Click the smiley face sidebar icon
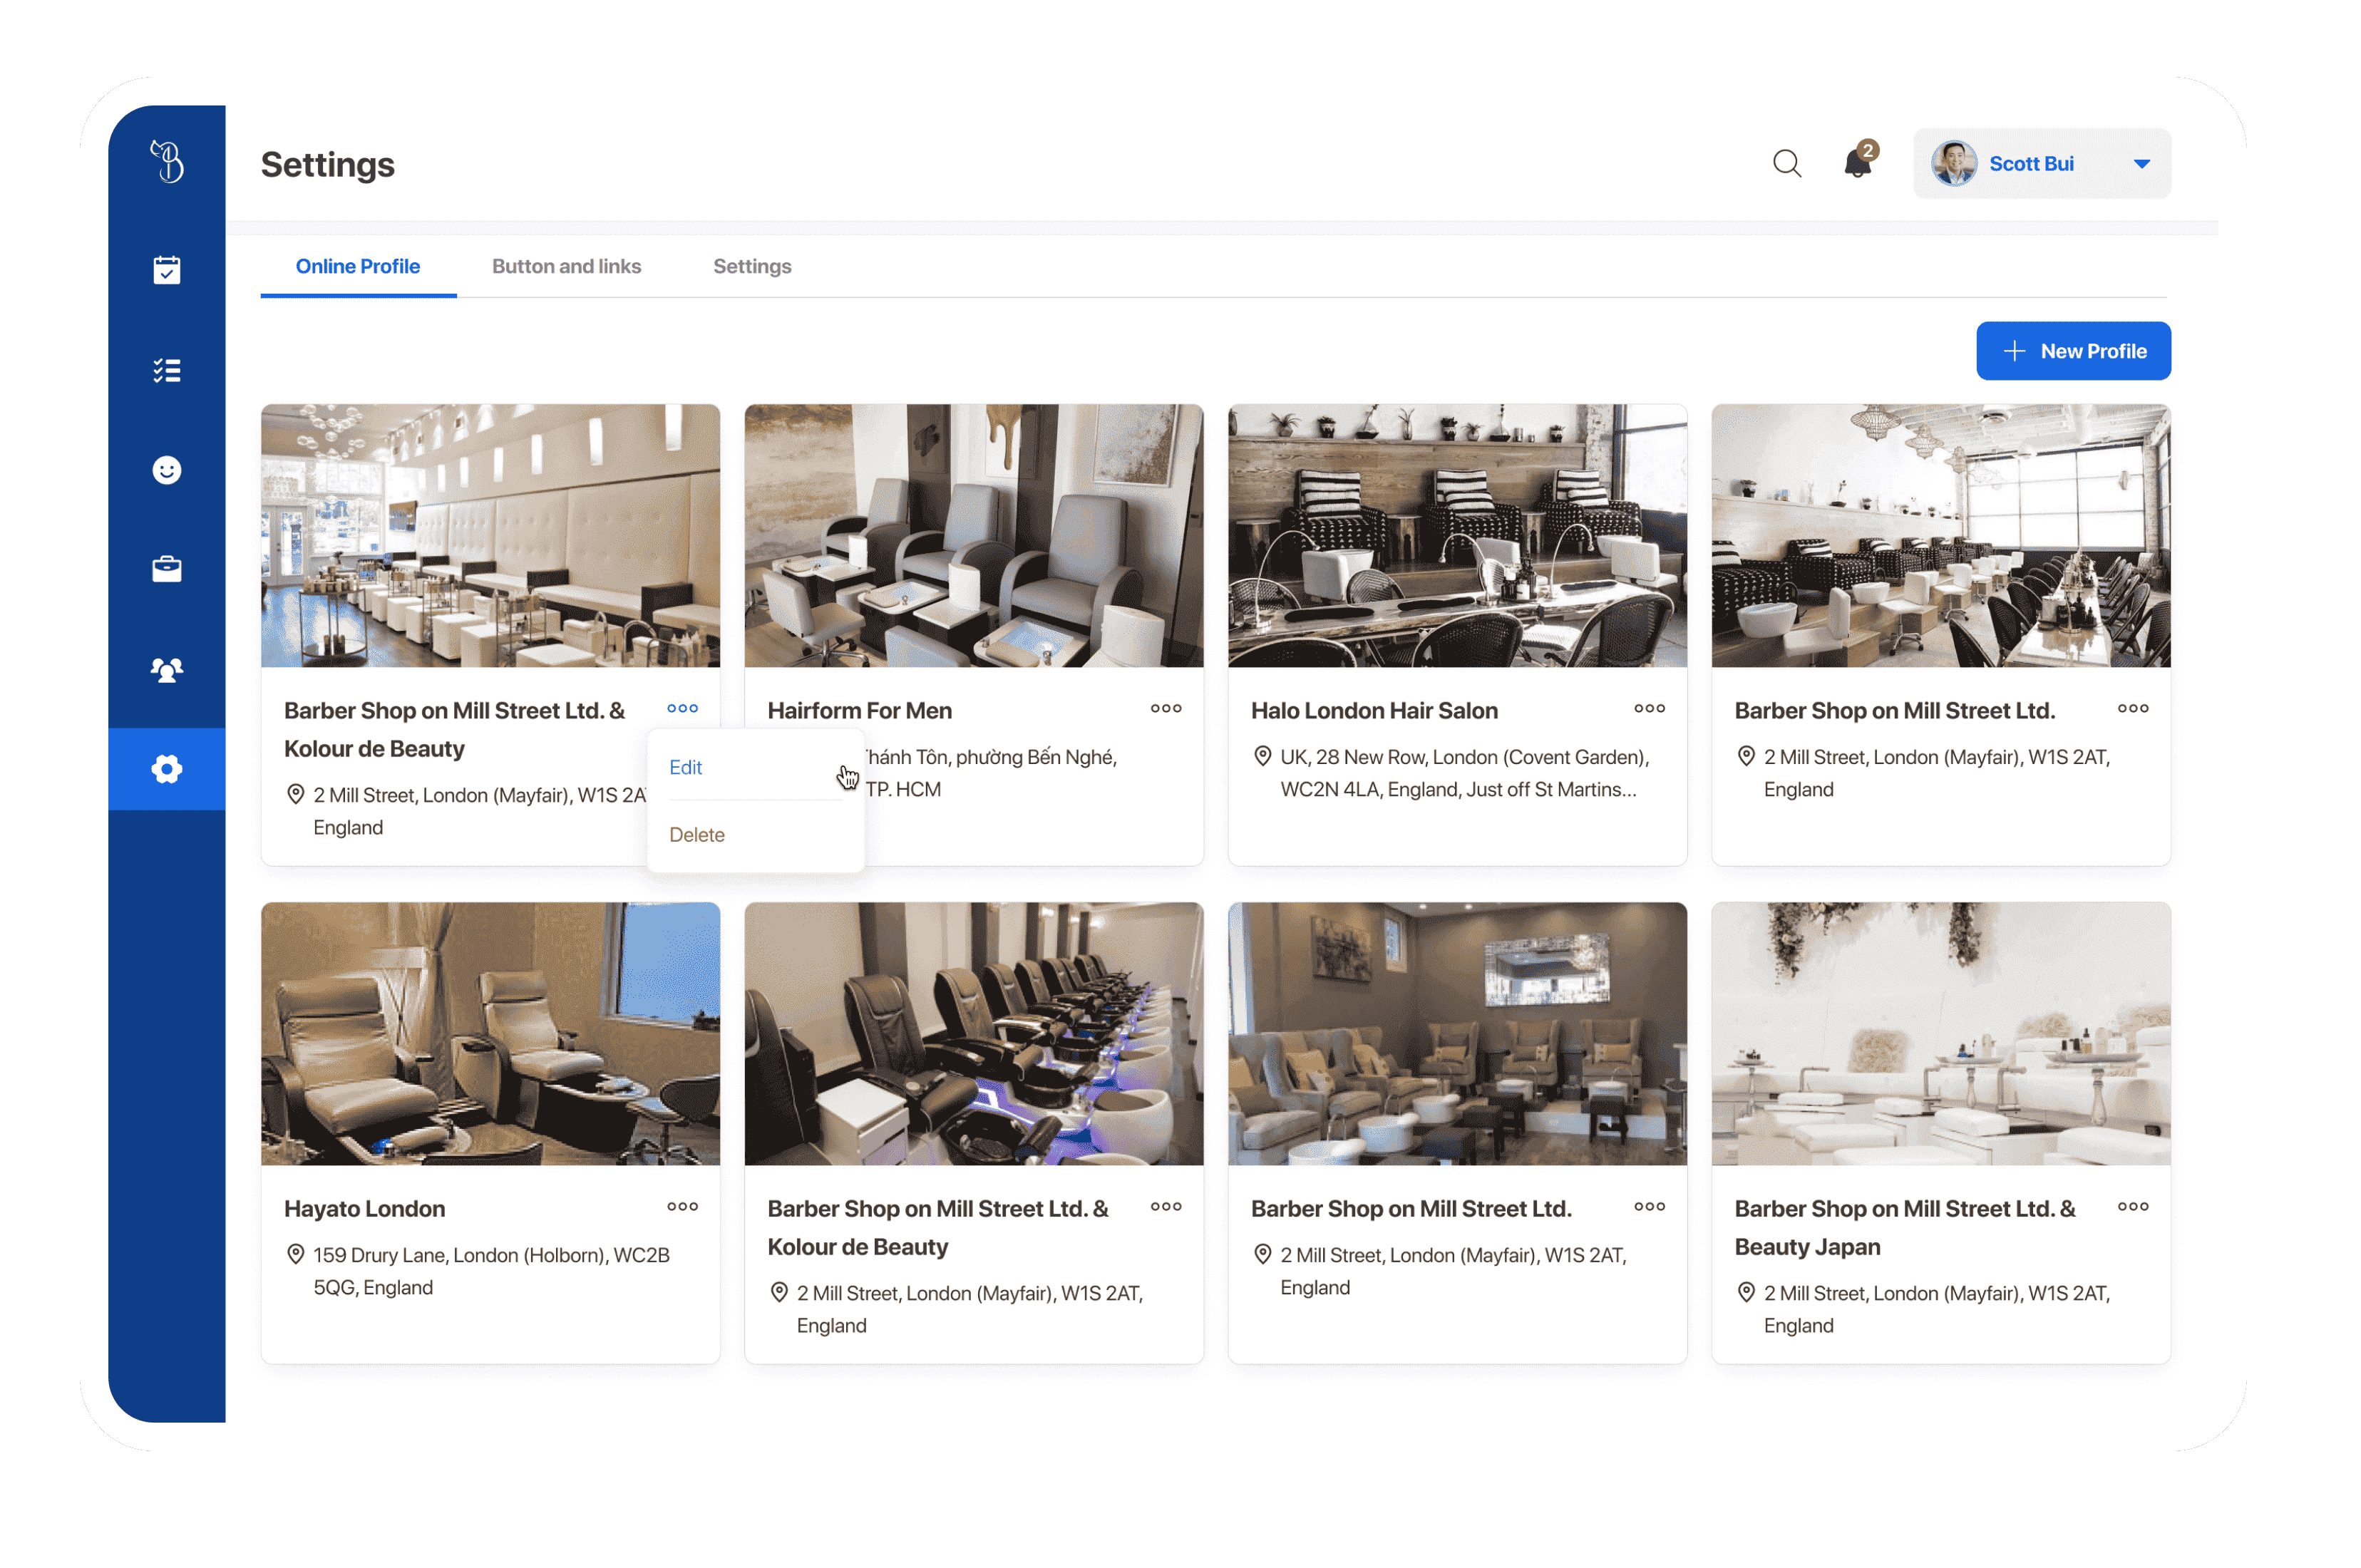 click(x=166, y=470)
